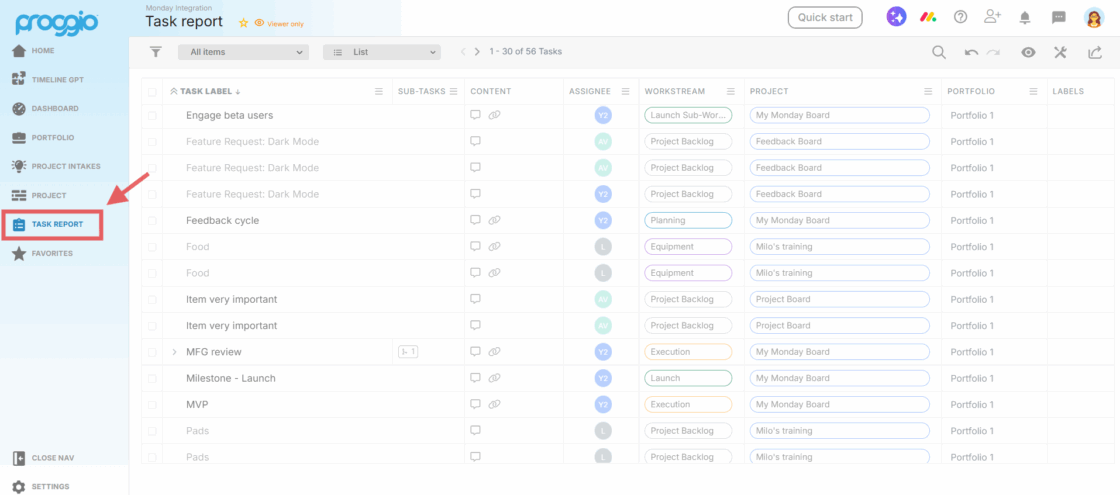Expand the MFG review task row

174,352
